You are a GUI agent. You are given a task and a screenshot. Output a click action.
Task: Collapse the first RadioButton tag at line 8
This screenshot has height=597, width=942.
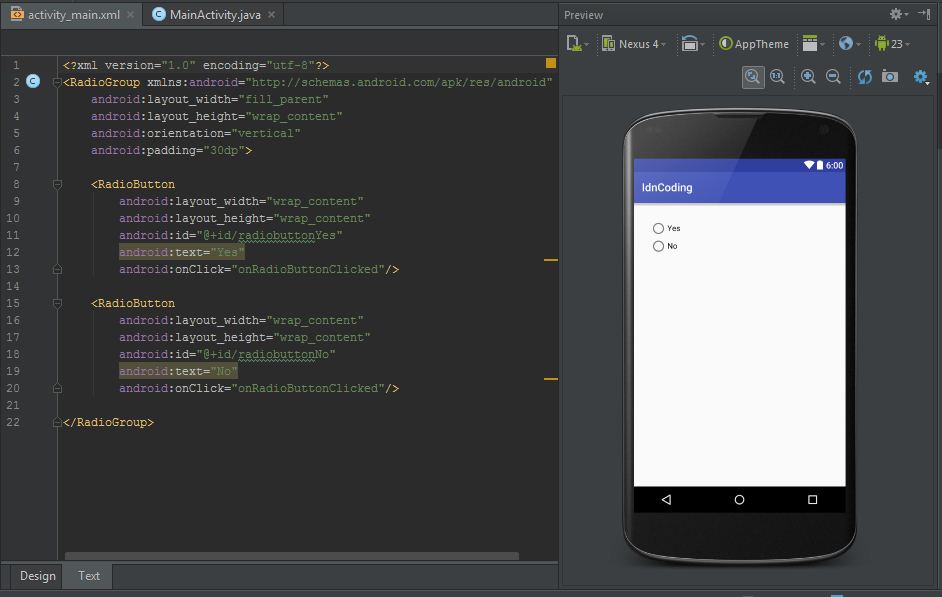tap(57, 184)
